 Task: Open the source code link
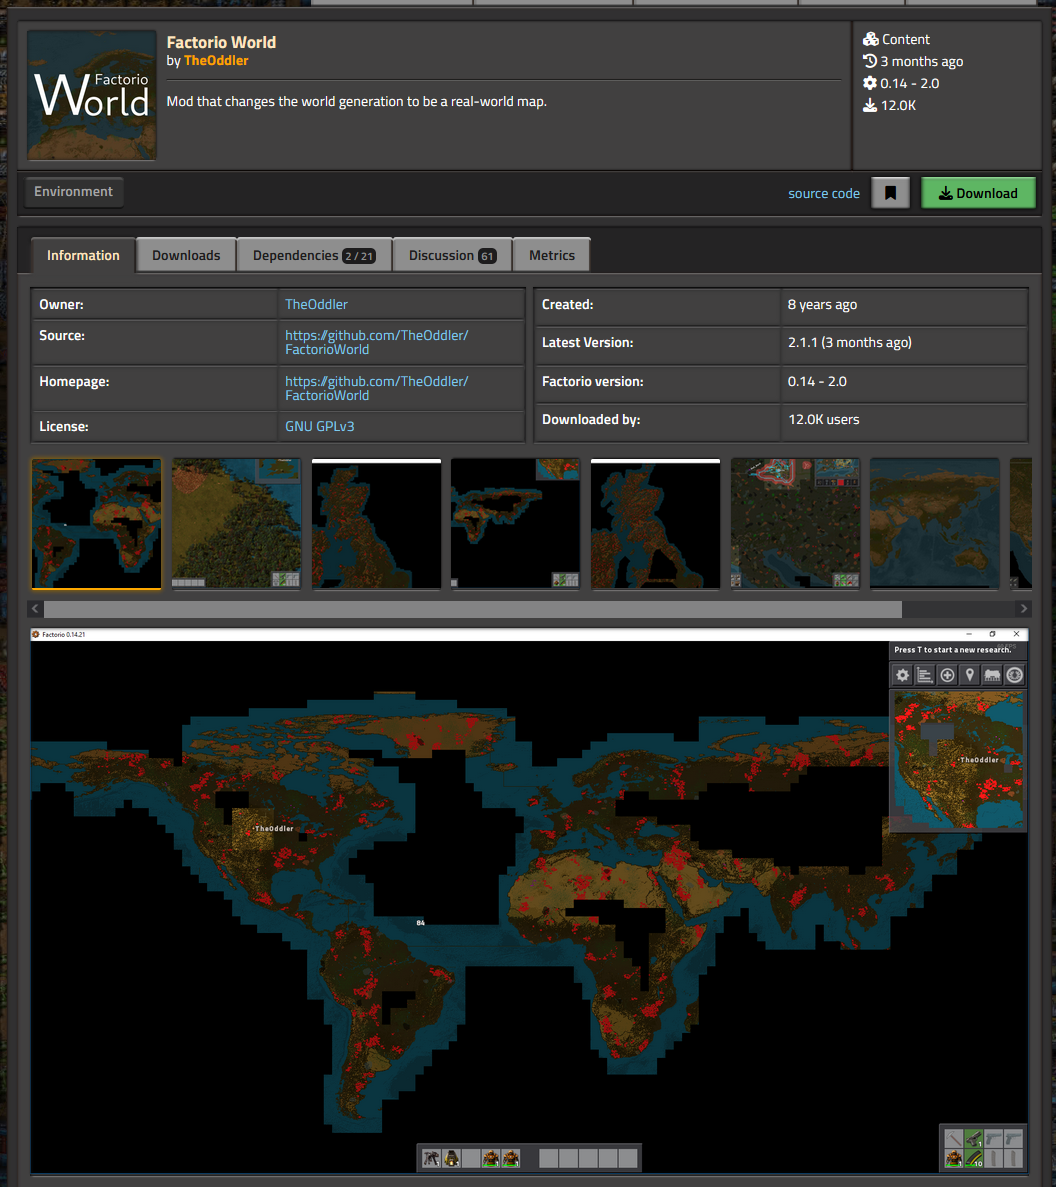[x=823, y=194]
